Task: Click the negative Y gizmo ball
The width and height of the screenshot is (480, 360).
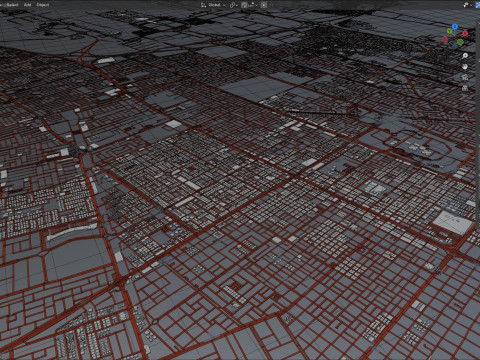Action: 460,42
